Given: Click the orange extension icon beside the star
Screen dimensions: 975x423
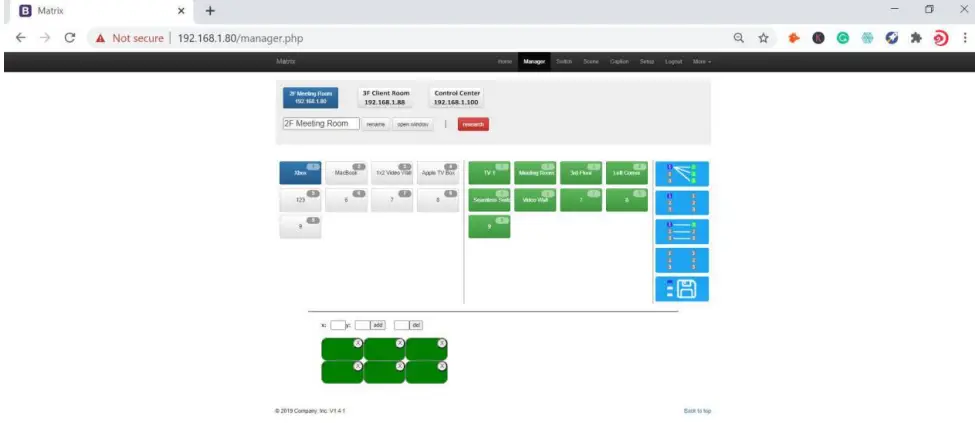Looking at the screenshot, I should coord(794,38).
